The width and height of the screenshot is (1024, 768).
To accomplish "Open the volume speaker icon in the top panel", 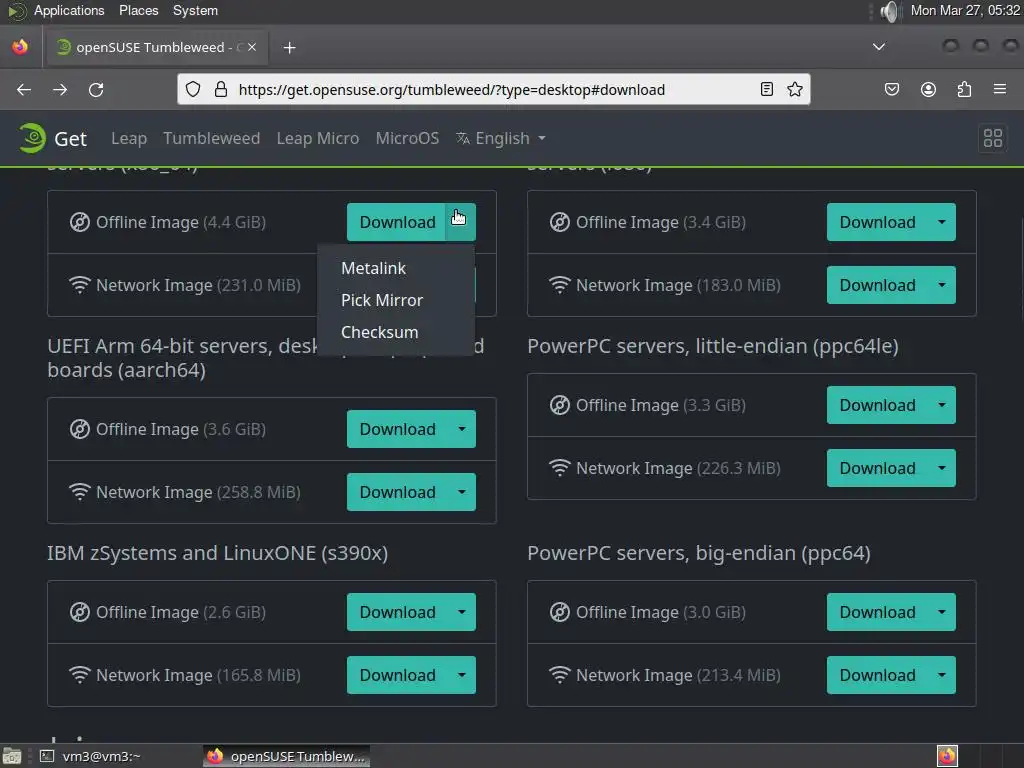I will click(x=889, y=11).
